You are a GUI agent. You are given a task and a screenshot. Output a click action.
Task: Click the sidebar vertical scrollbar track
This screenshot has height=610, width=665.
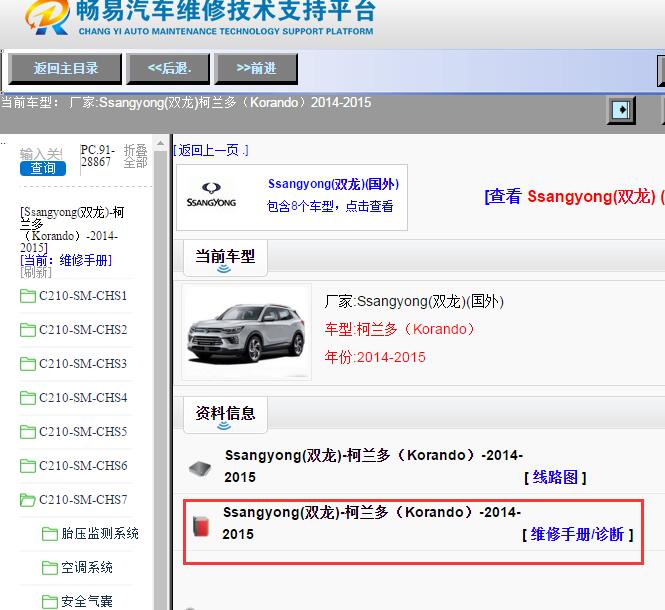point(160,382)
